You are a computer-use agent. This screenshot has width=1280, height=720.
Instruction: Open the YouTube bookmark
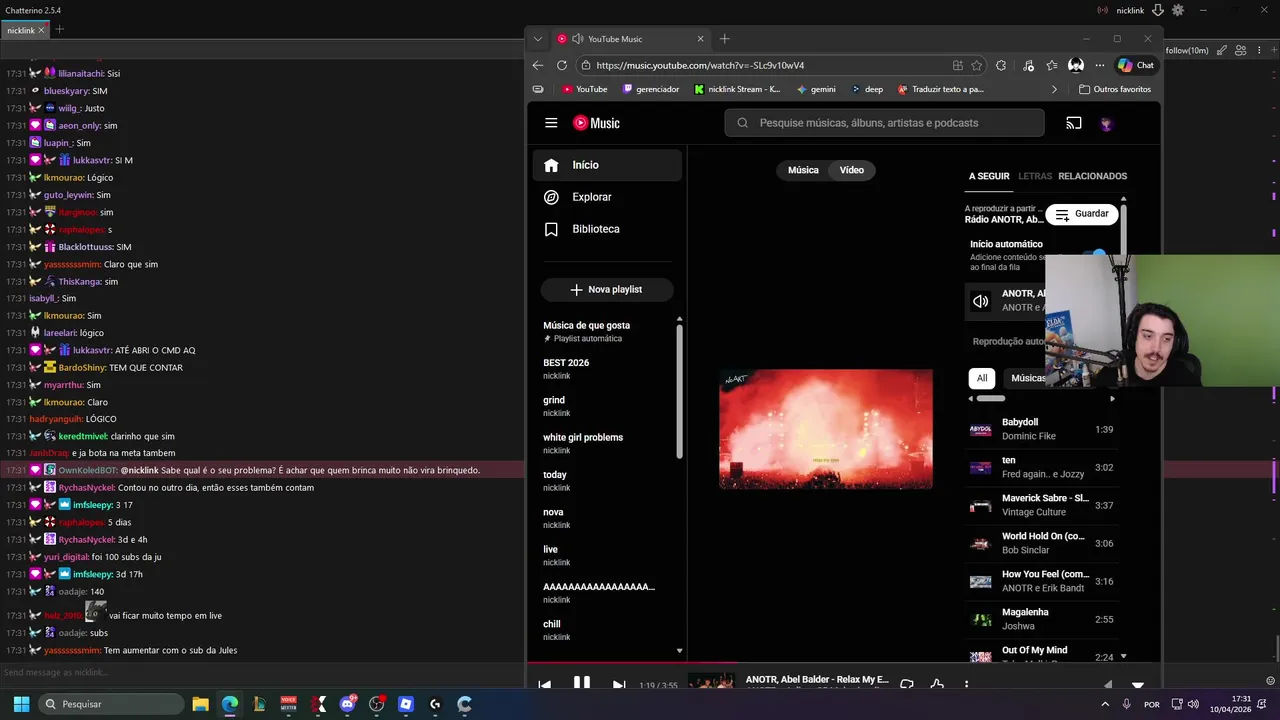click(585, 89)
